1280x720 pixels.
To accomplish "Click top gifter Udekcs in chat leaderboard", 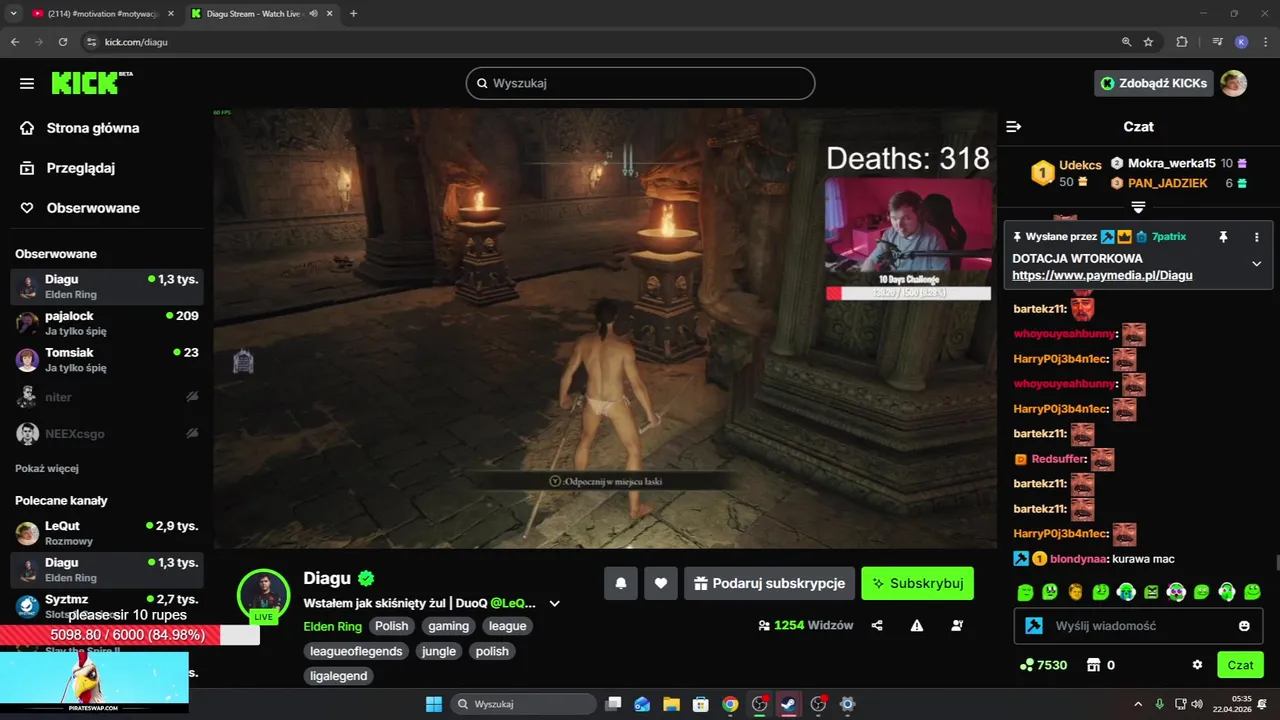I will [x=1080, y=165].
